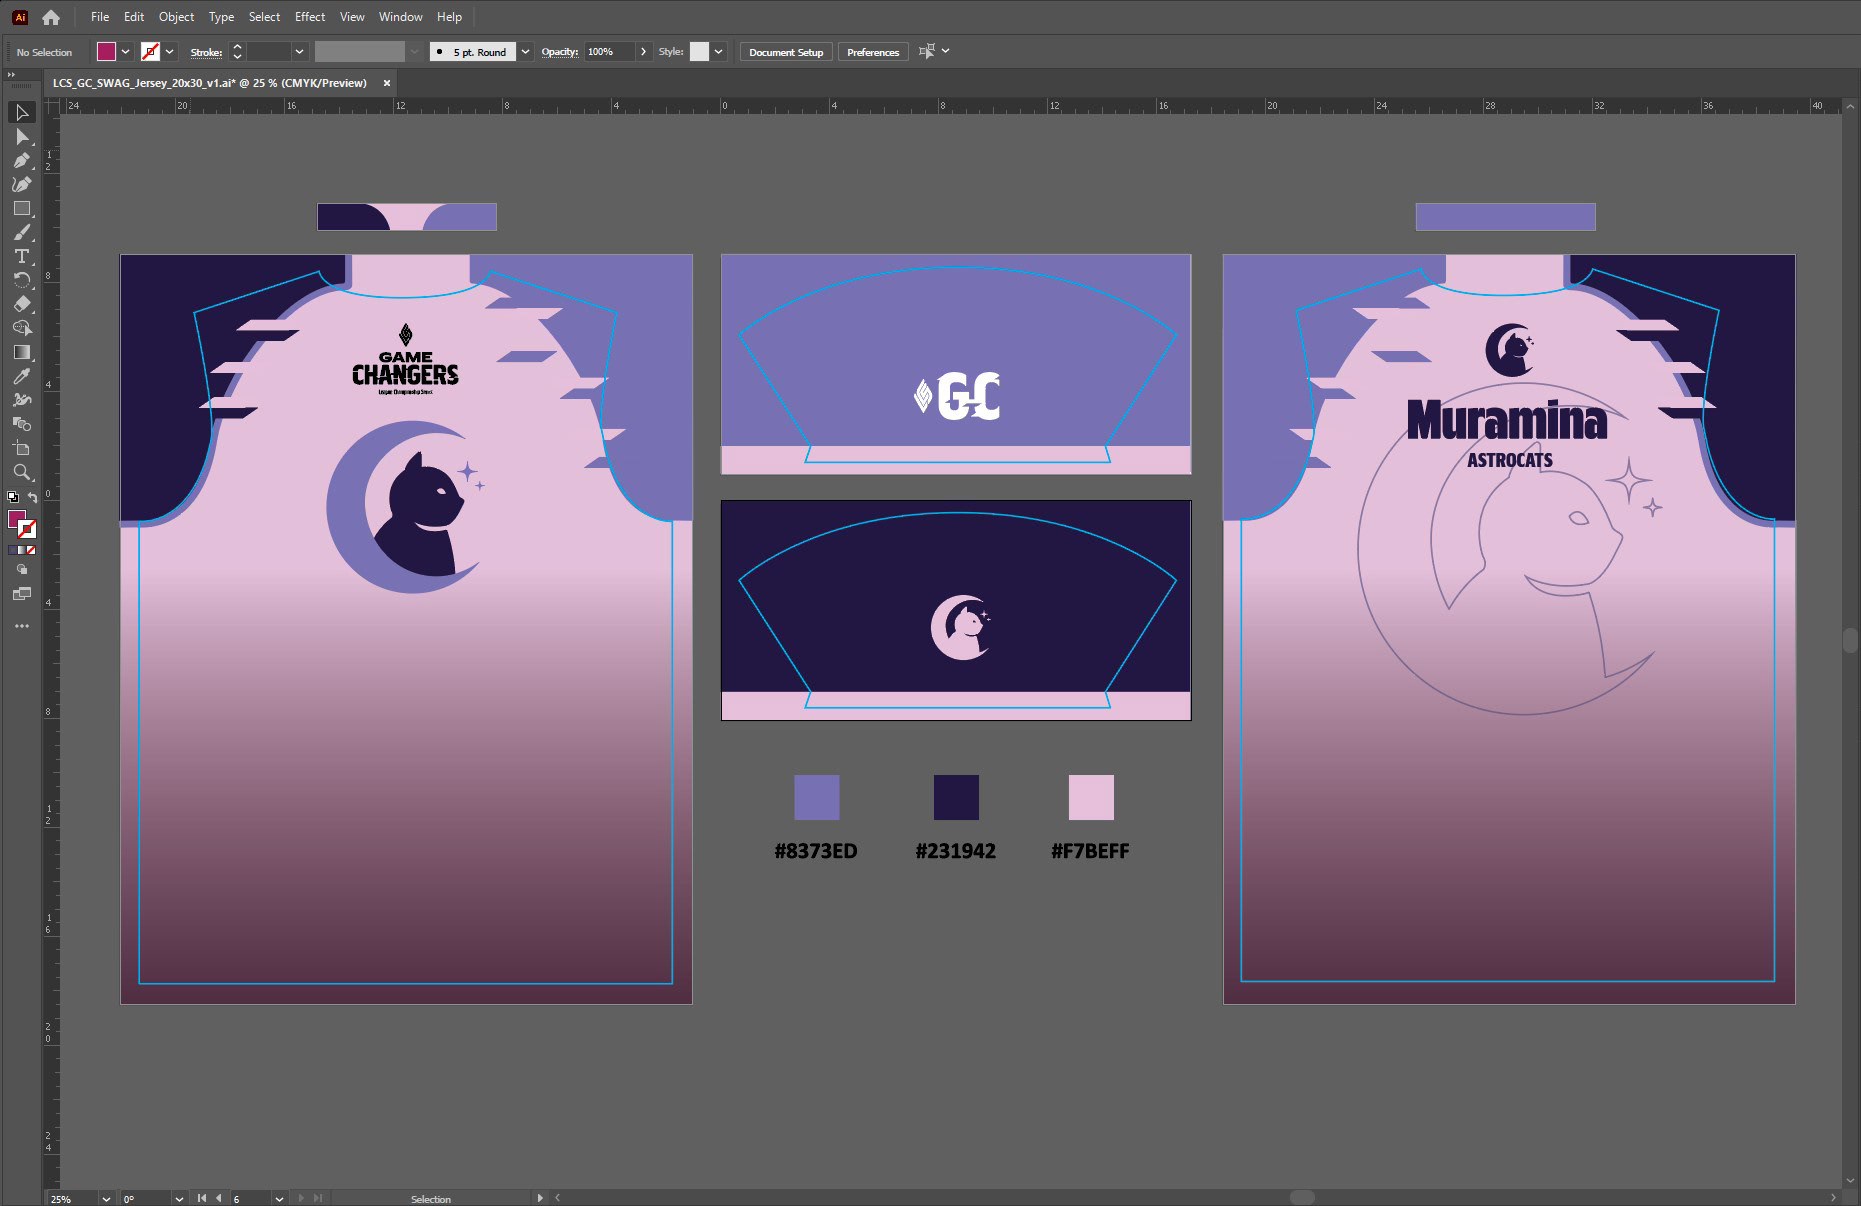Go to first artboard
Screen dimensions: 1861x1206
202,1198
